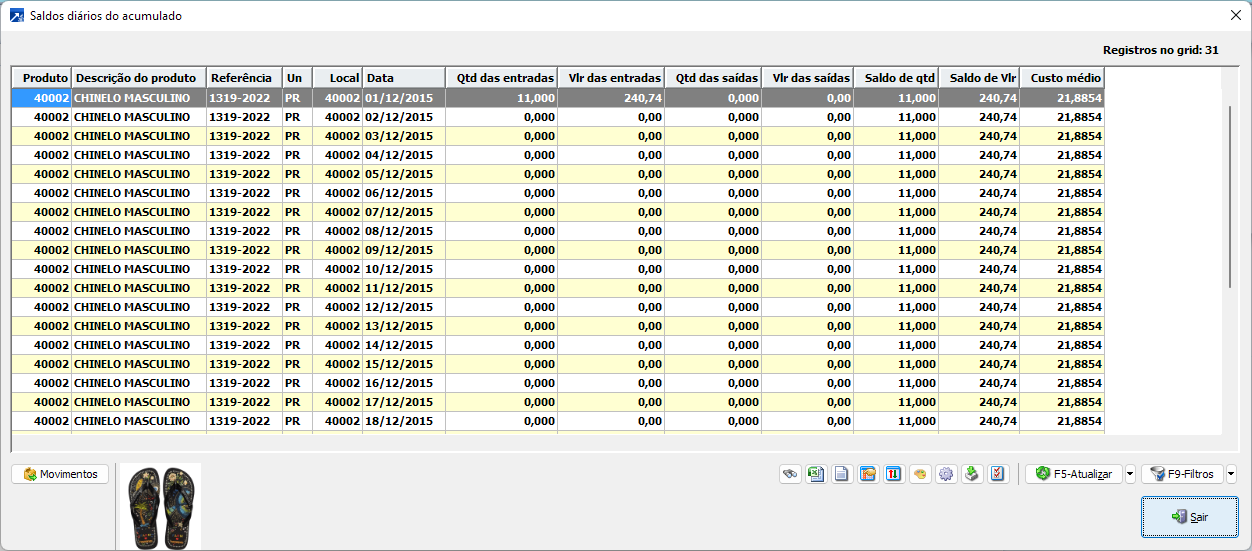Expand the dropdown arrow beside F5-Atualizar
The width and height of the screenshot is (1252, 551).
coord(1130,474)
